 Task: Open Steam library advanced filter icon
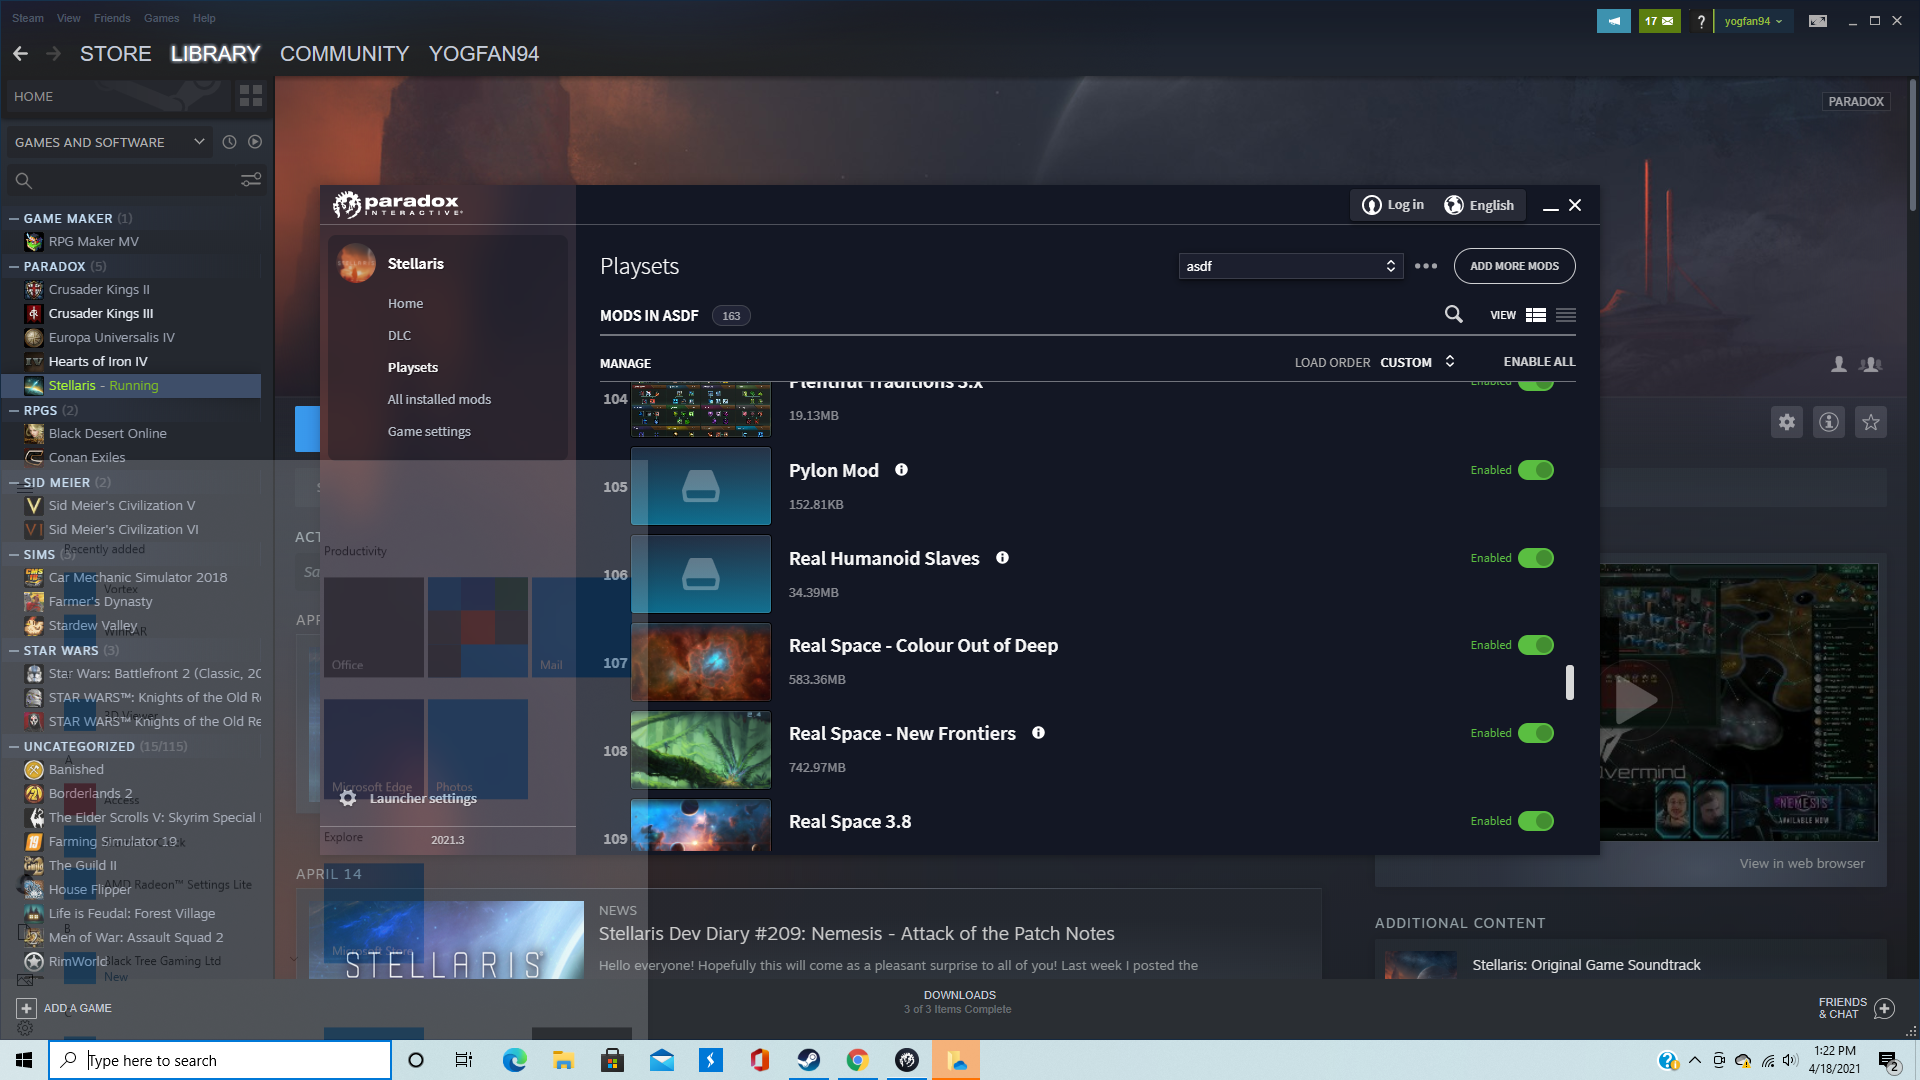point(251,180)
